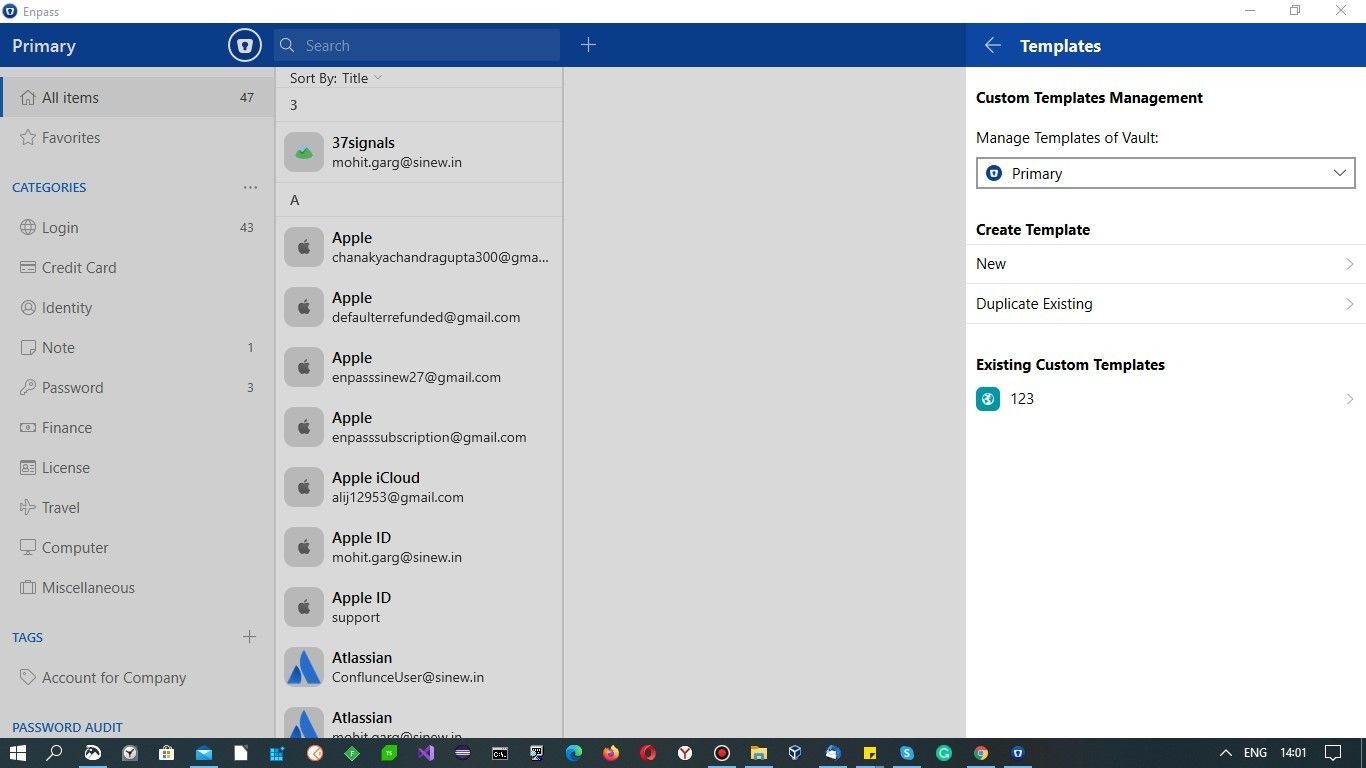Click the 37signals item icon
The width and height of the screenshot is (1366, 768).
(x=304, y=152)
